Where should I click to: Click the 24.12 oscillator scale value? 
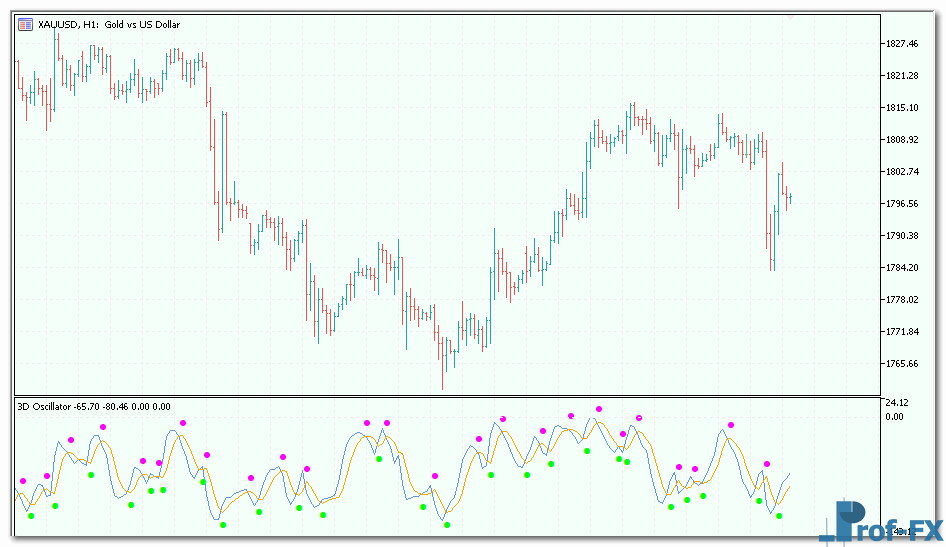[x=896, y=403]
